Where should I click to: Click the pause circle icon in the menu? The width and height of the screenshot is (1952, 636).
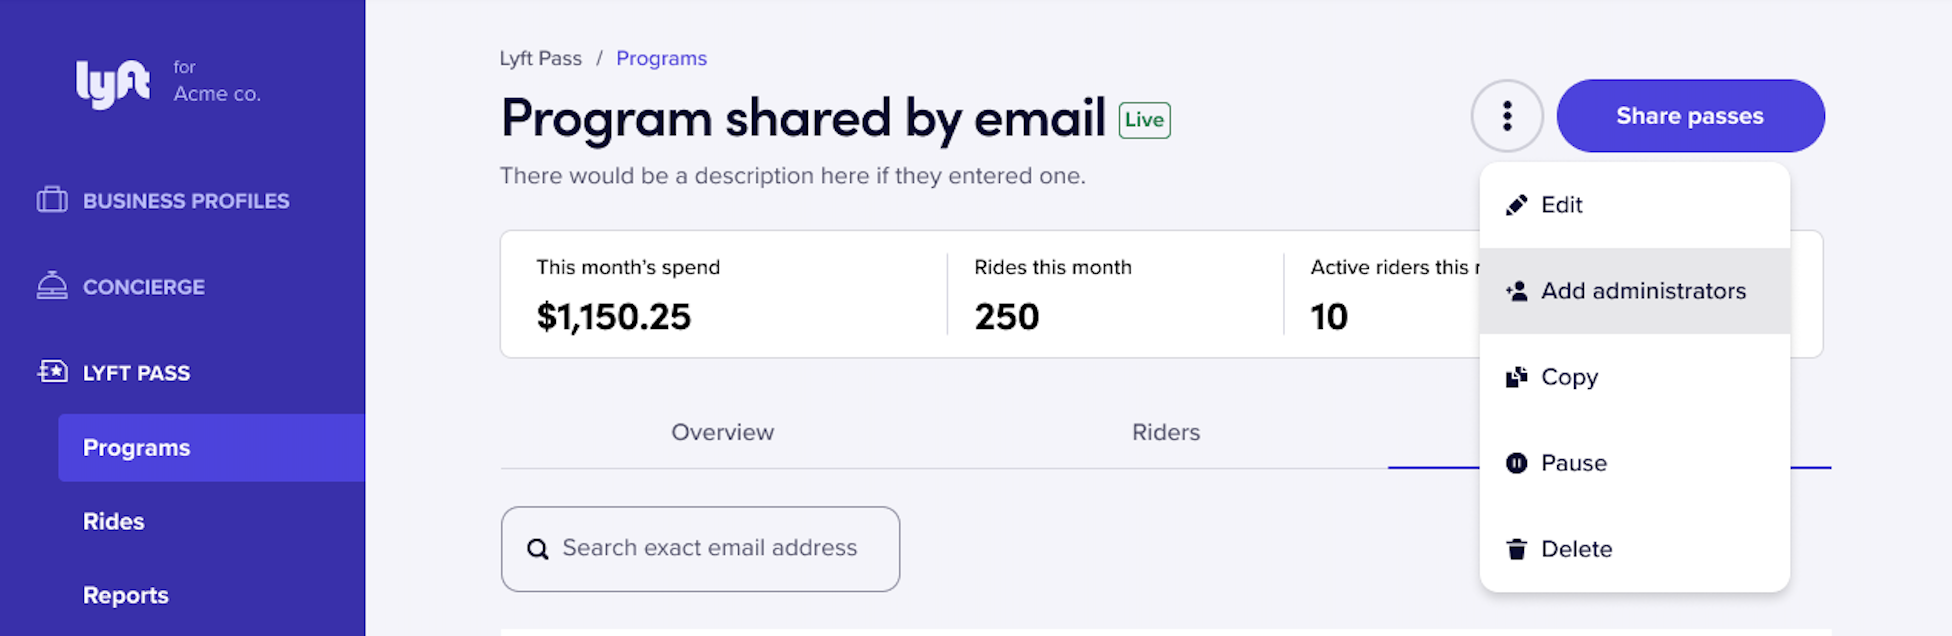pos(1516,462)
